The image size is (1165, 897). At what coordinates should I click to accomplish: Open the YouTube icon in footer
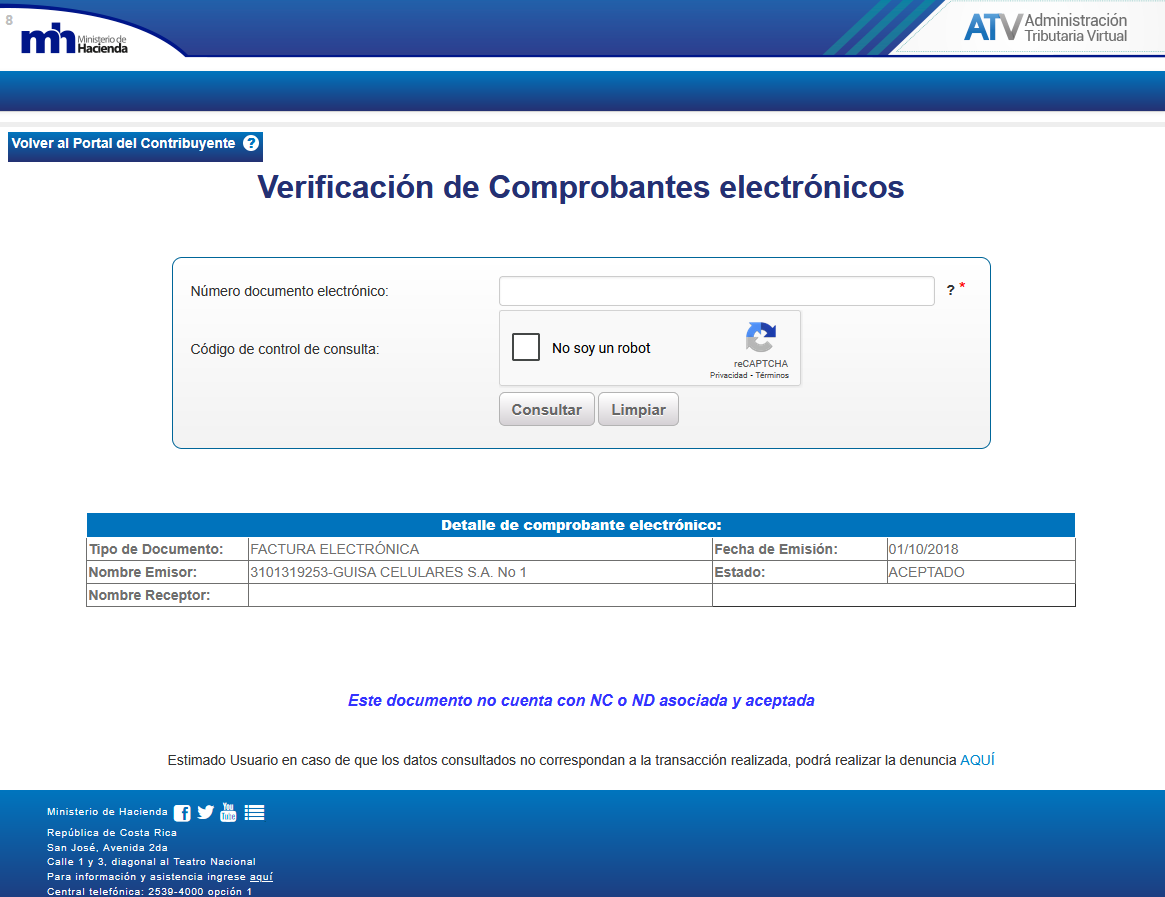228,812
